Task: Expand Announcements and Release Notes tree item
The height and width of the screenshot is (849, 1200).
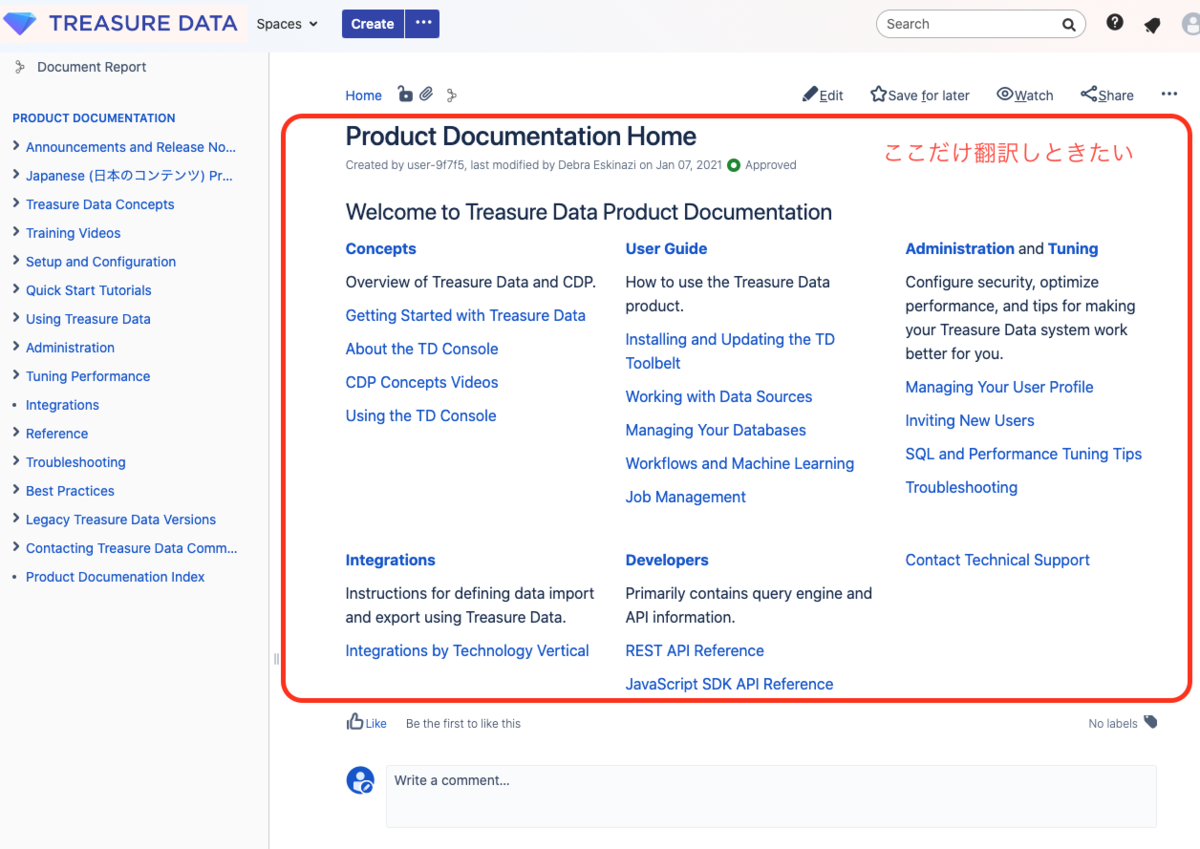Action: pyautogui.click(x=16, y=146)
